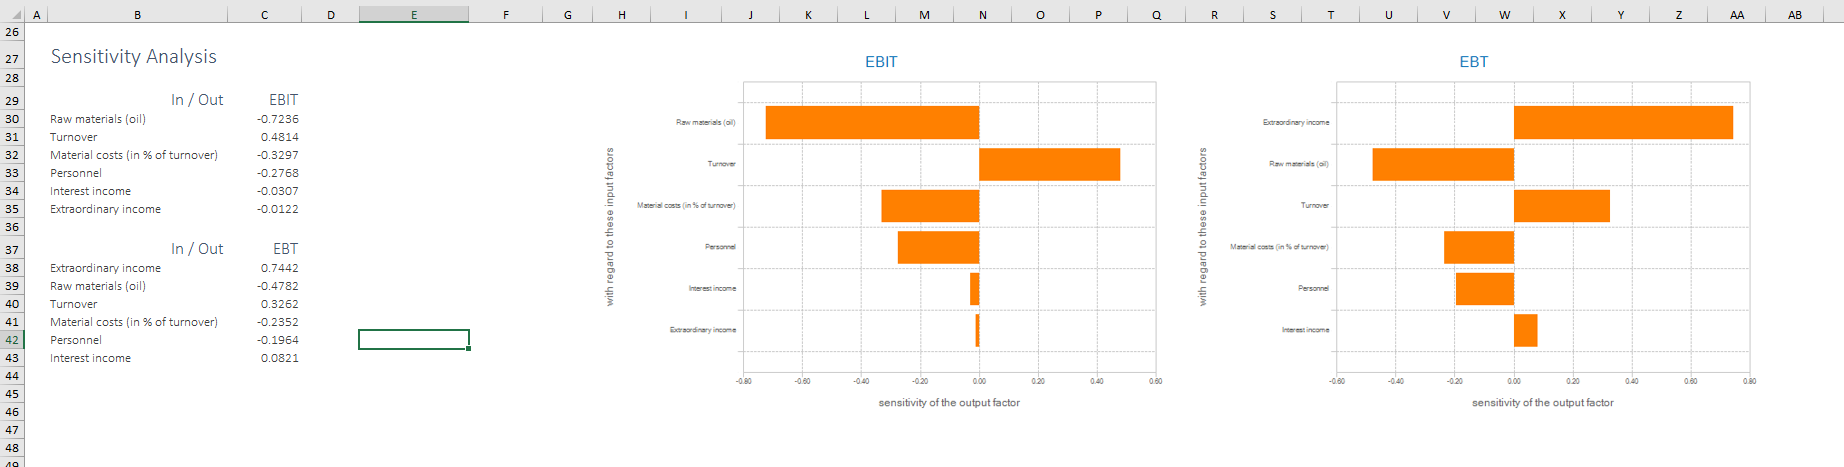Click the EBT chart title
This screenshot has height=467, width=1844.
click(x=1473, y=62)
